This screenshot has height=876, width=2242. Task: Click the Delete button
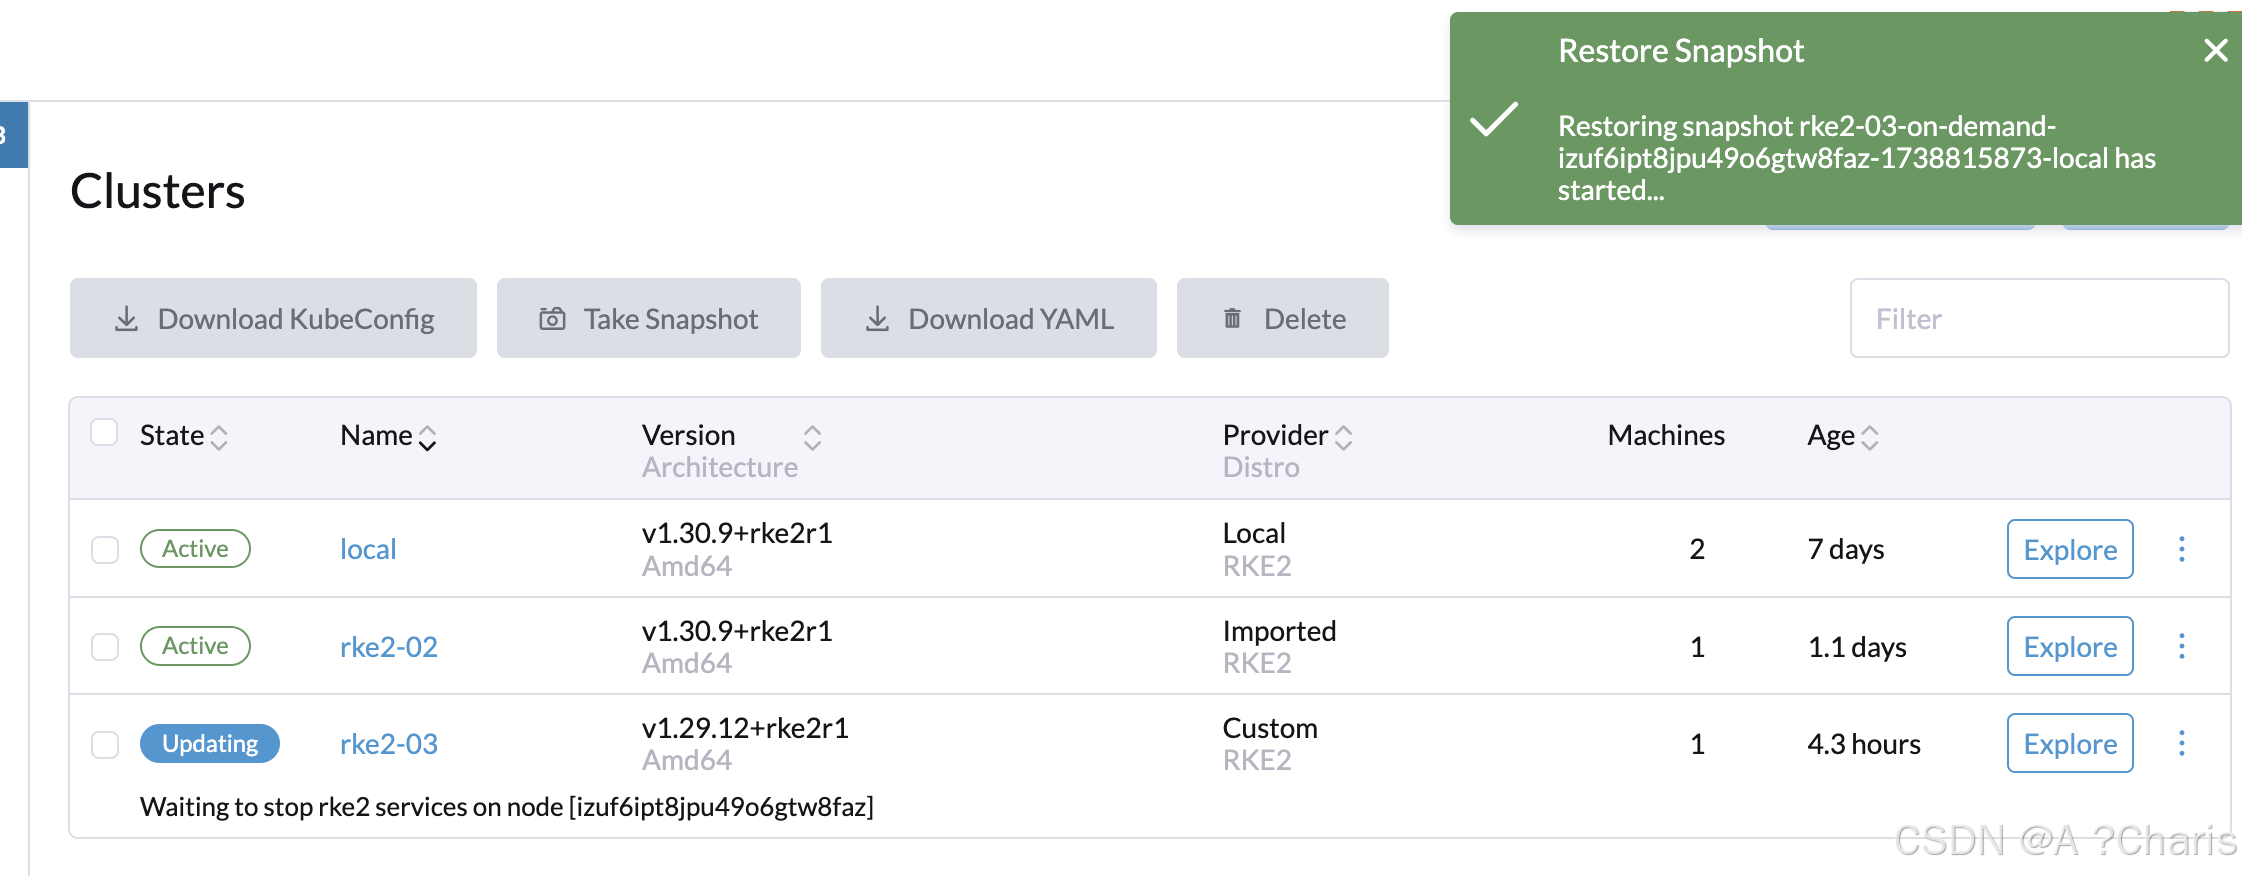(1283, 318)
